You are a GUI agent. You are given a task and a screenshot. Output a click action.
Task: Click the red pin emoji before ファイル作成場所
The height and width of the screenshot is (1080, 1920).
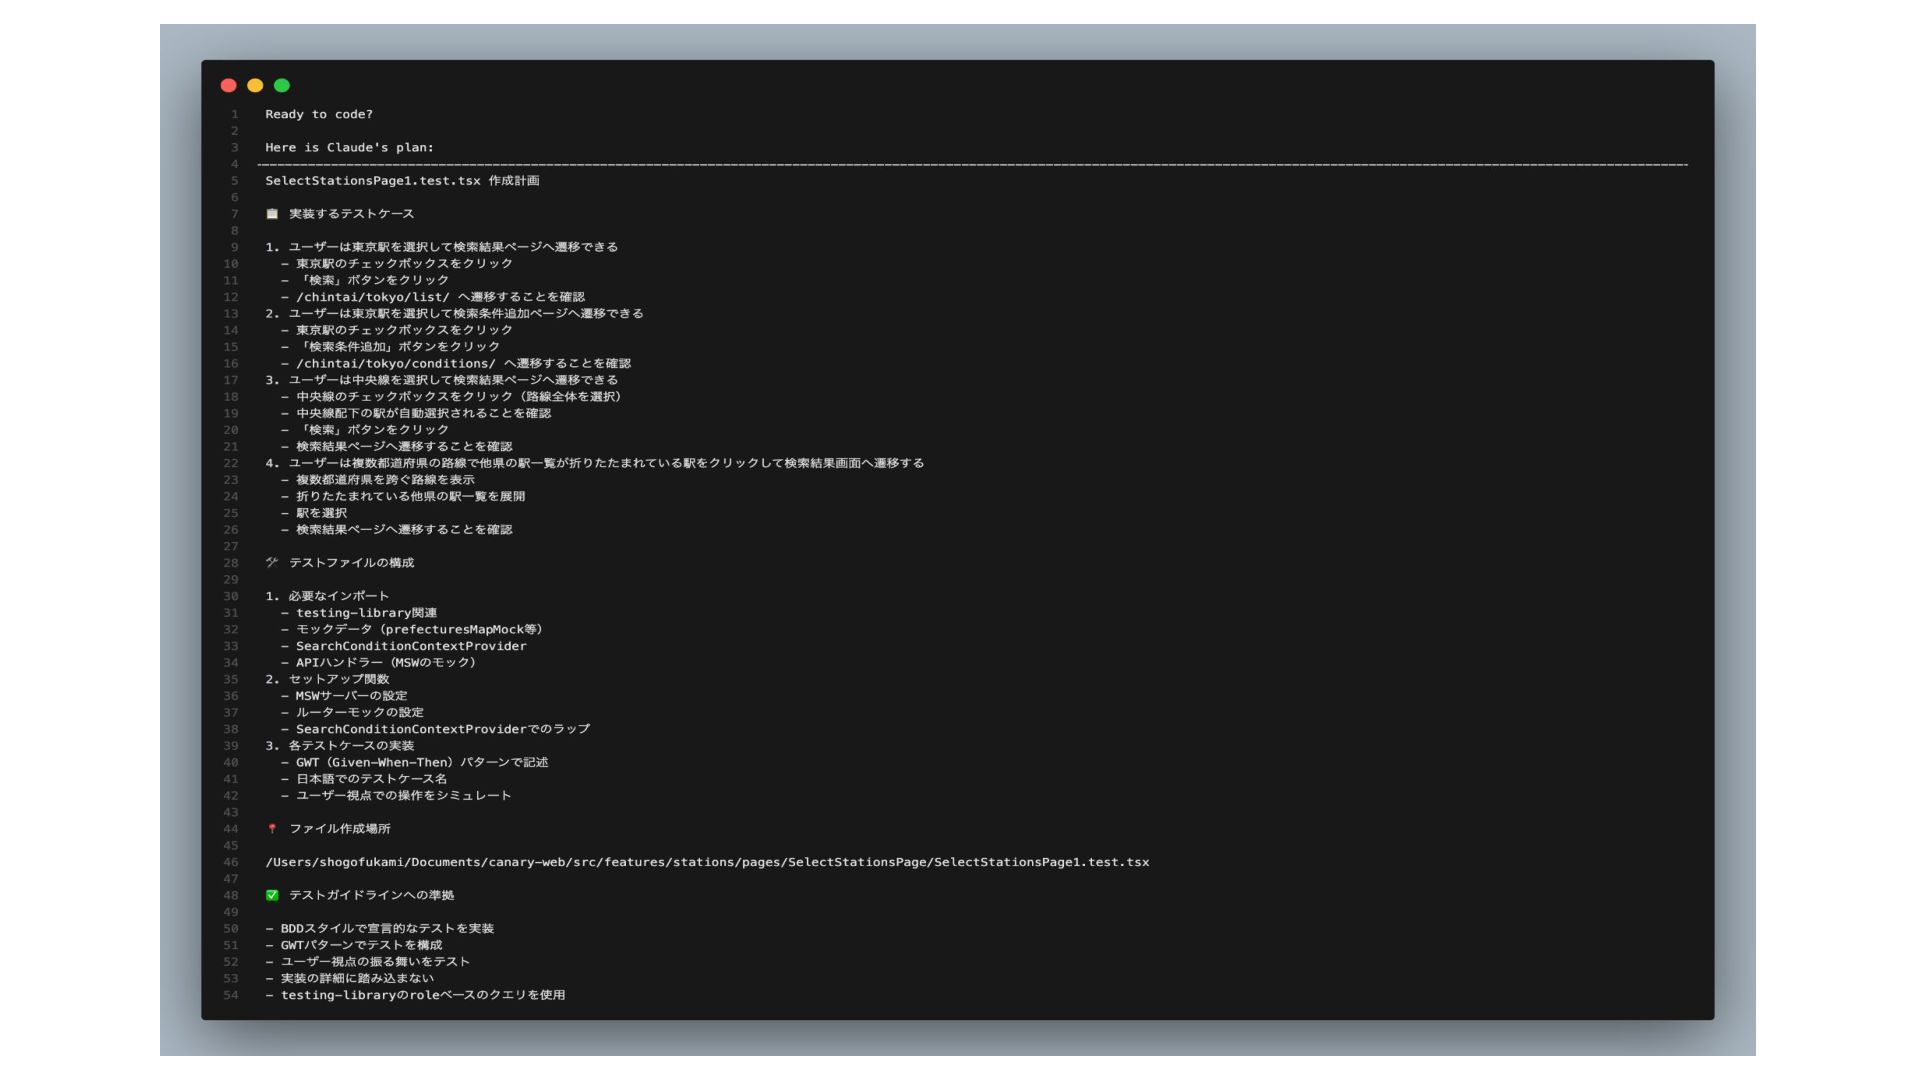tap(272, 829)
